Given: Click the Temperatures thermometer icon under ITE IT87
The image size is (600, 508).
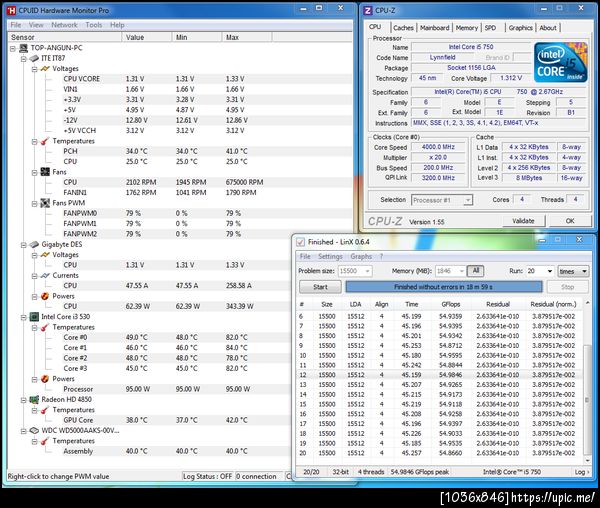Looking at the screenshot, I should tap(45, 141).
